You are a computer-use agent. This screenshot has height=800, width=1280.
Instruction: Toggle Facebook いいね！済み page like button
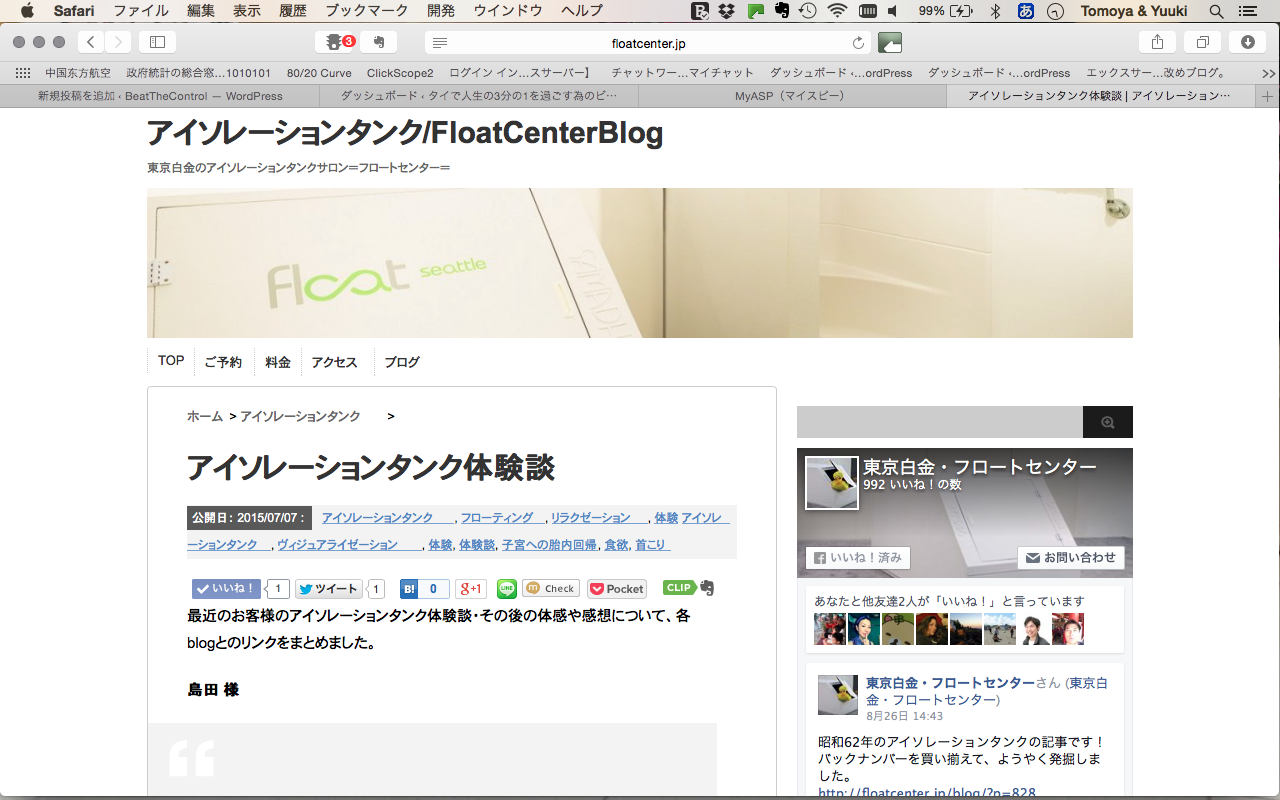(x=858, y=558)
